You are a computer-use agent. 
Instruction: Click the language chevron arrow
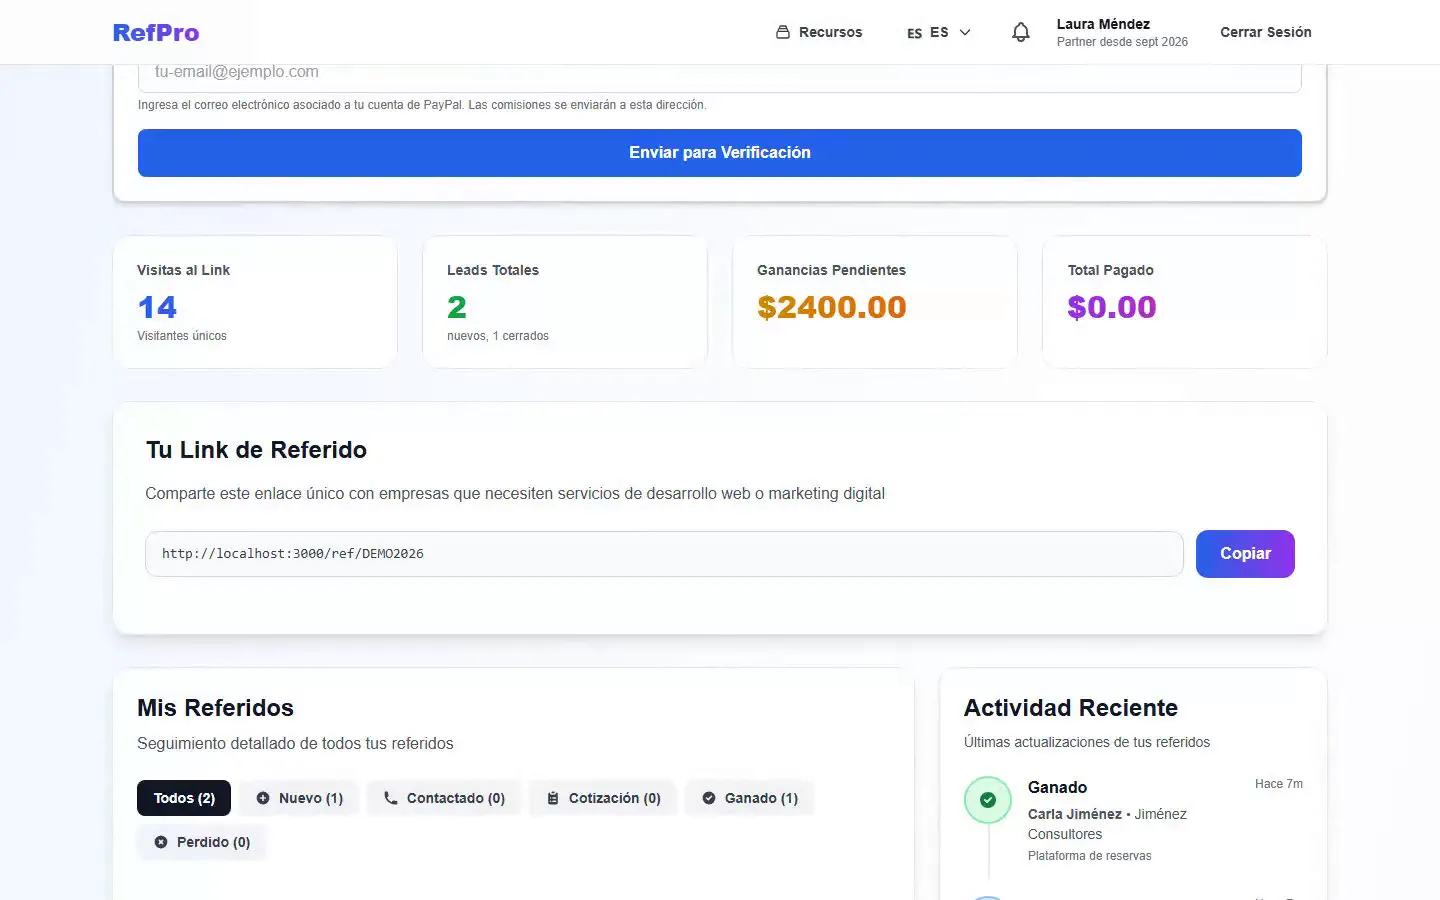pos(965,32)
